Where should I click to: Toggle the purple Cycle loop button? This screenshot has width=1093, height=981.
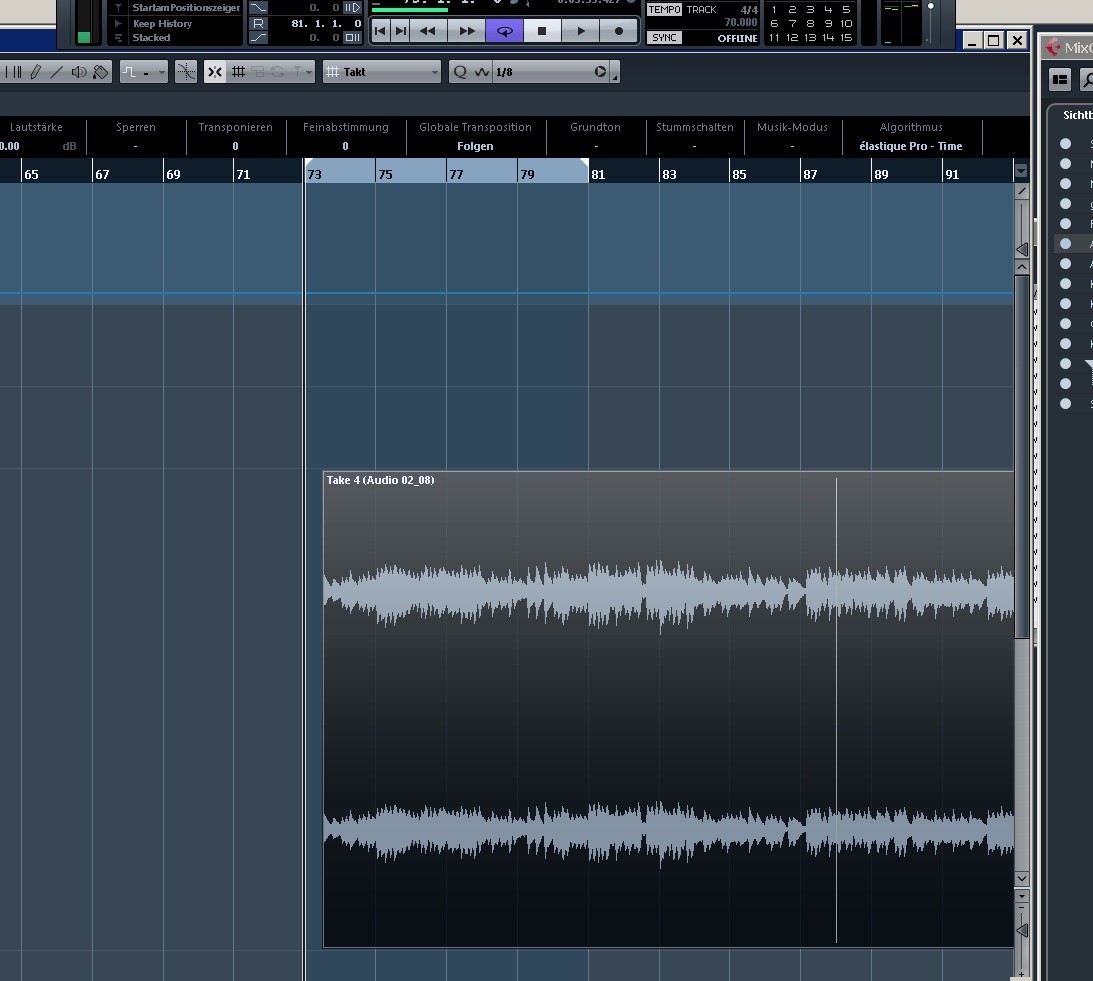point(505,31)
